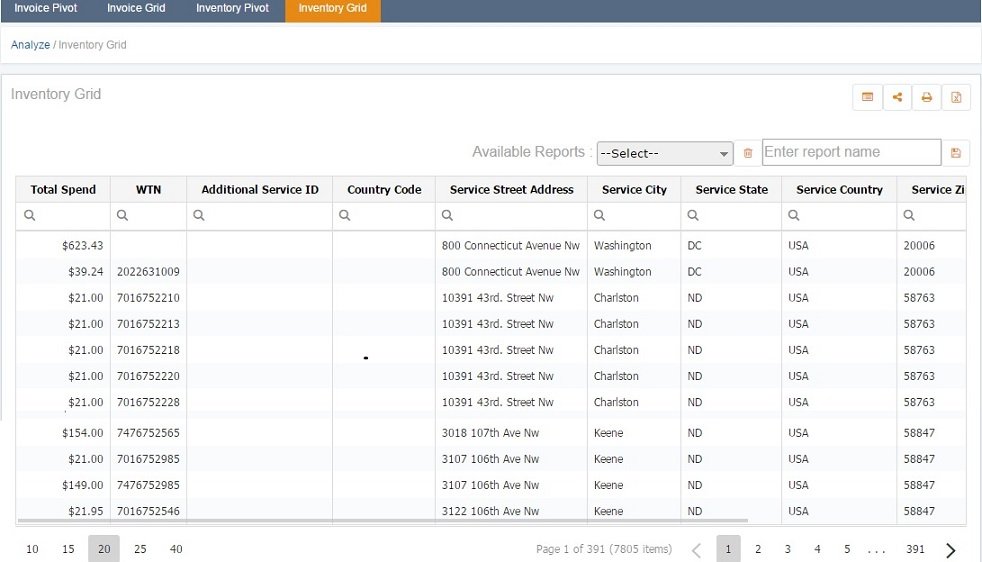Click the horizontal scrollbar under the grid
This screenshot has width=982, height=562.
383,520
